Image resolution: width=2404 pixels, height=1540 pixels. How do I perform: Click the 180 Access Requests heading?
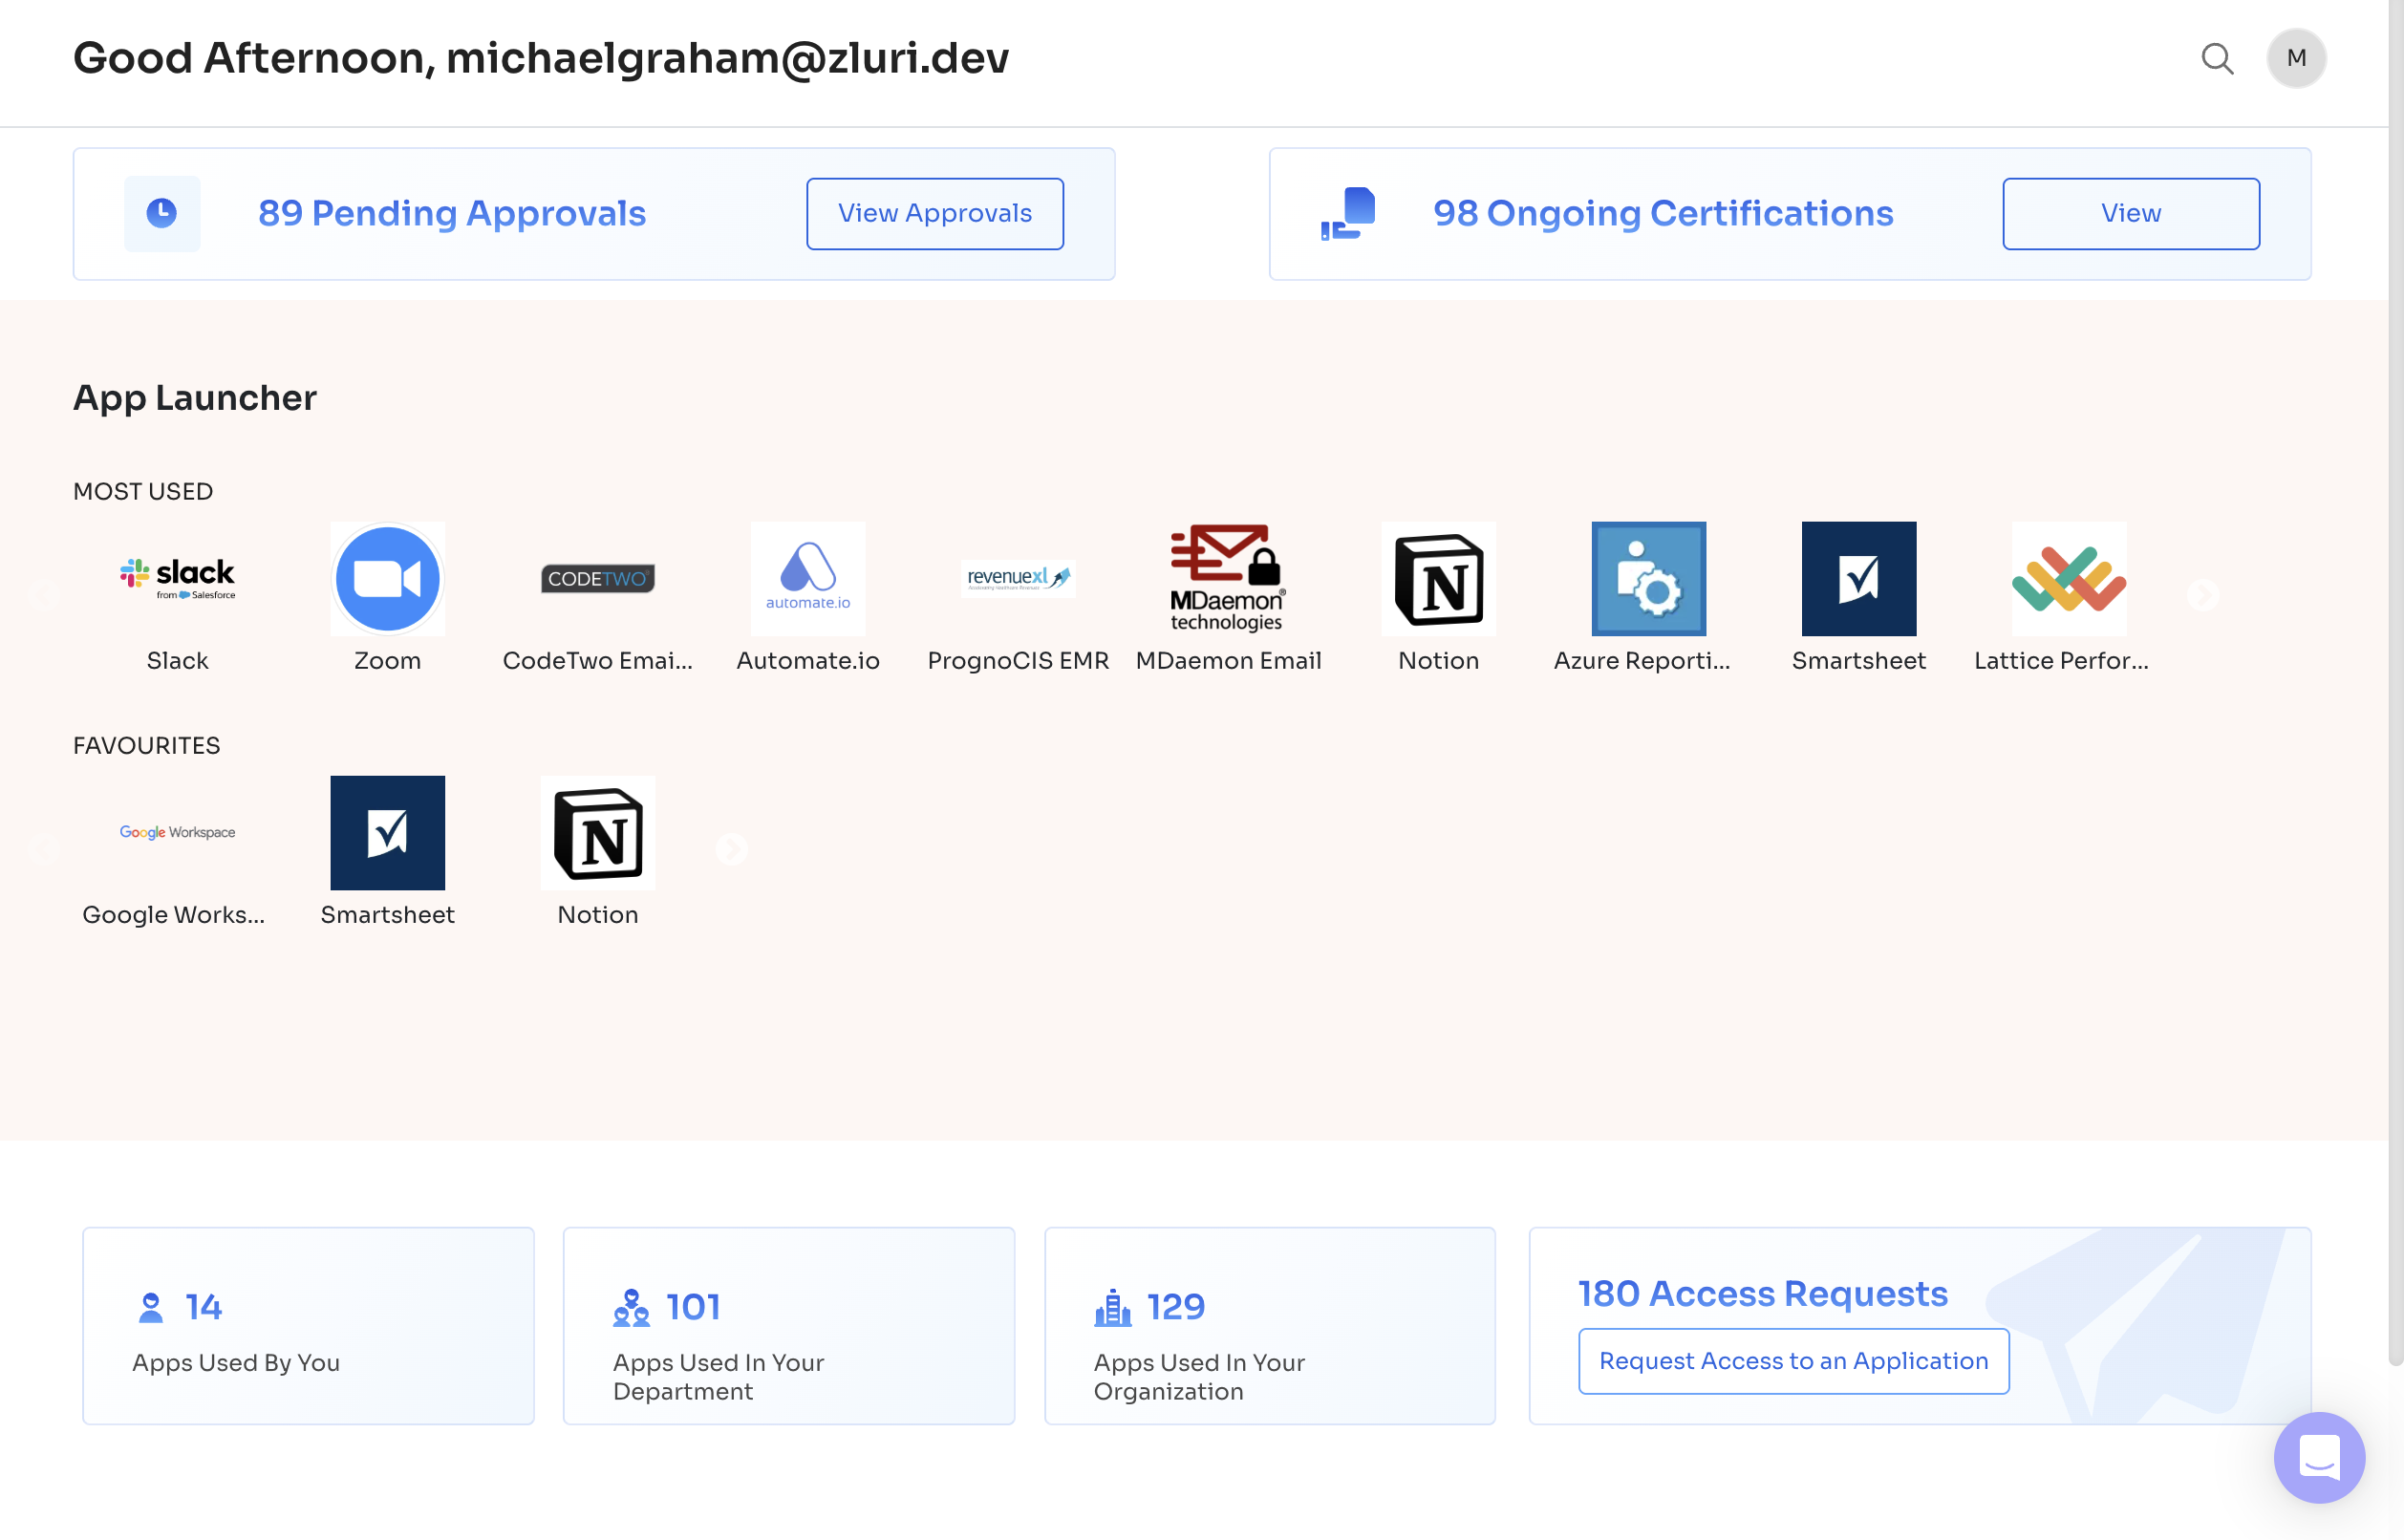1763,1293
